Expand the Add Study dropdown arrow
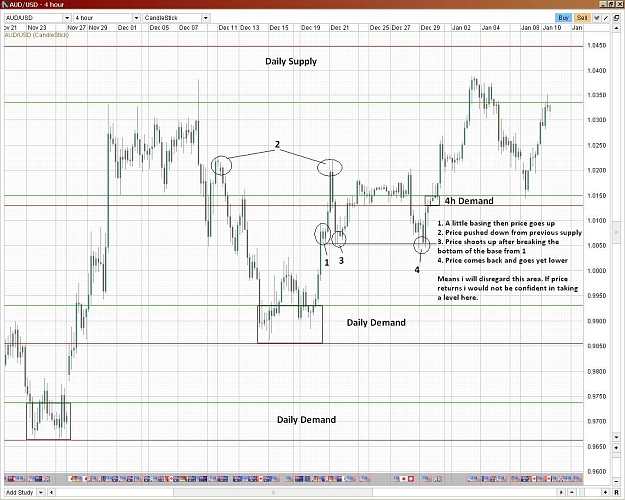Viewport: 625px width, 500px height. (x=41, y=492)
